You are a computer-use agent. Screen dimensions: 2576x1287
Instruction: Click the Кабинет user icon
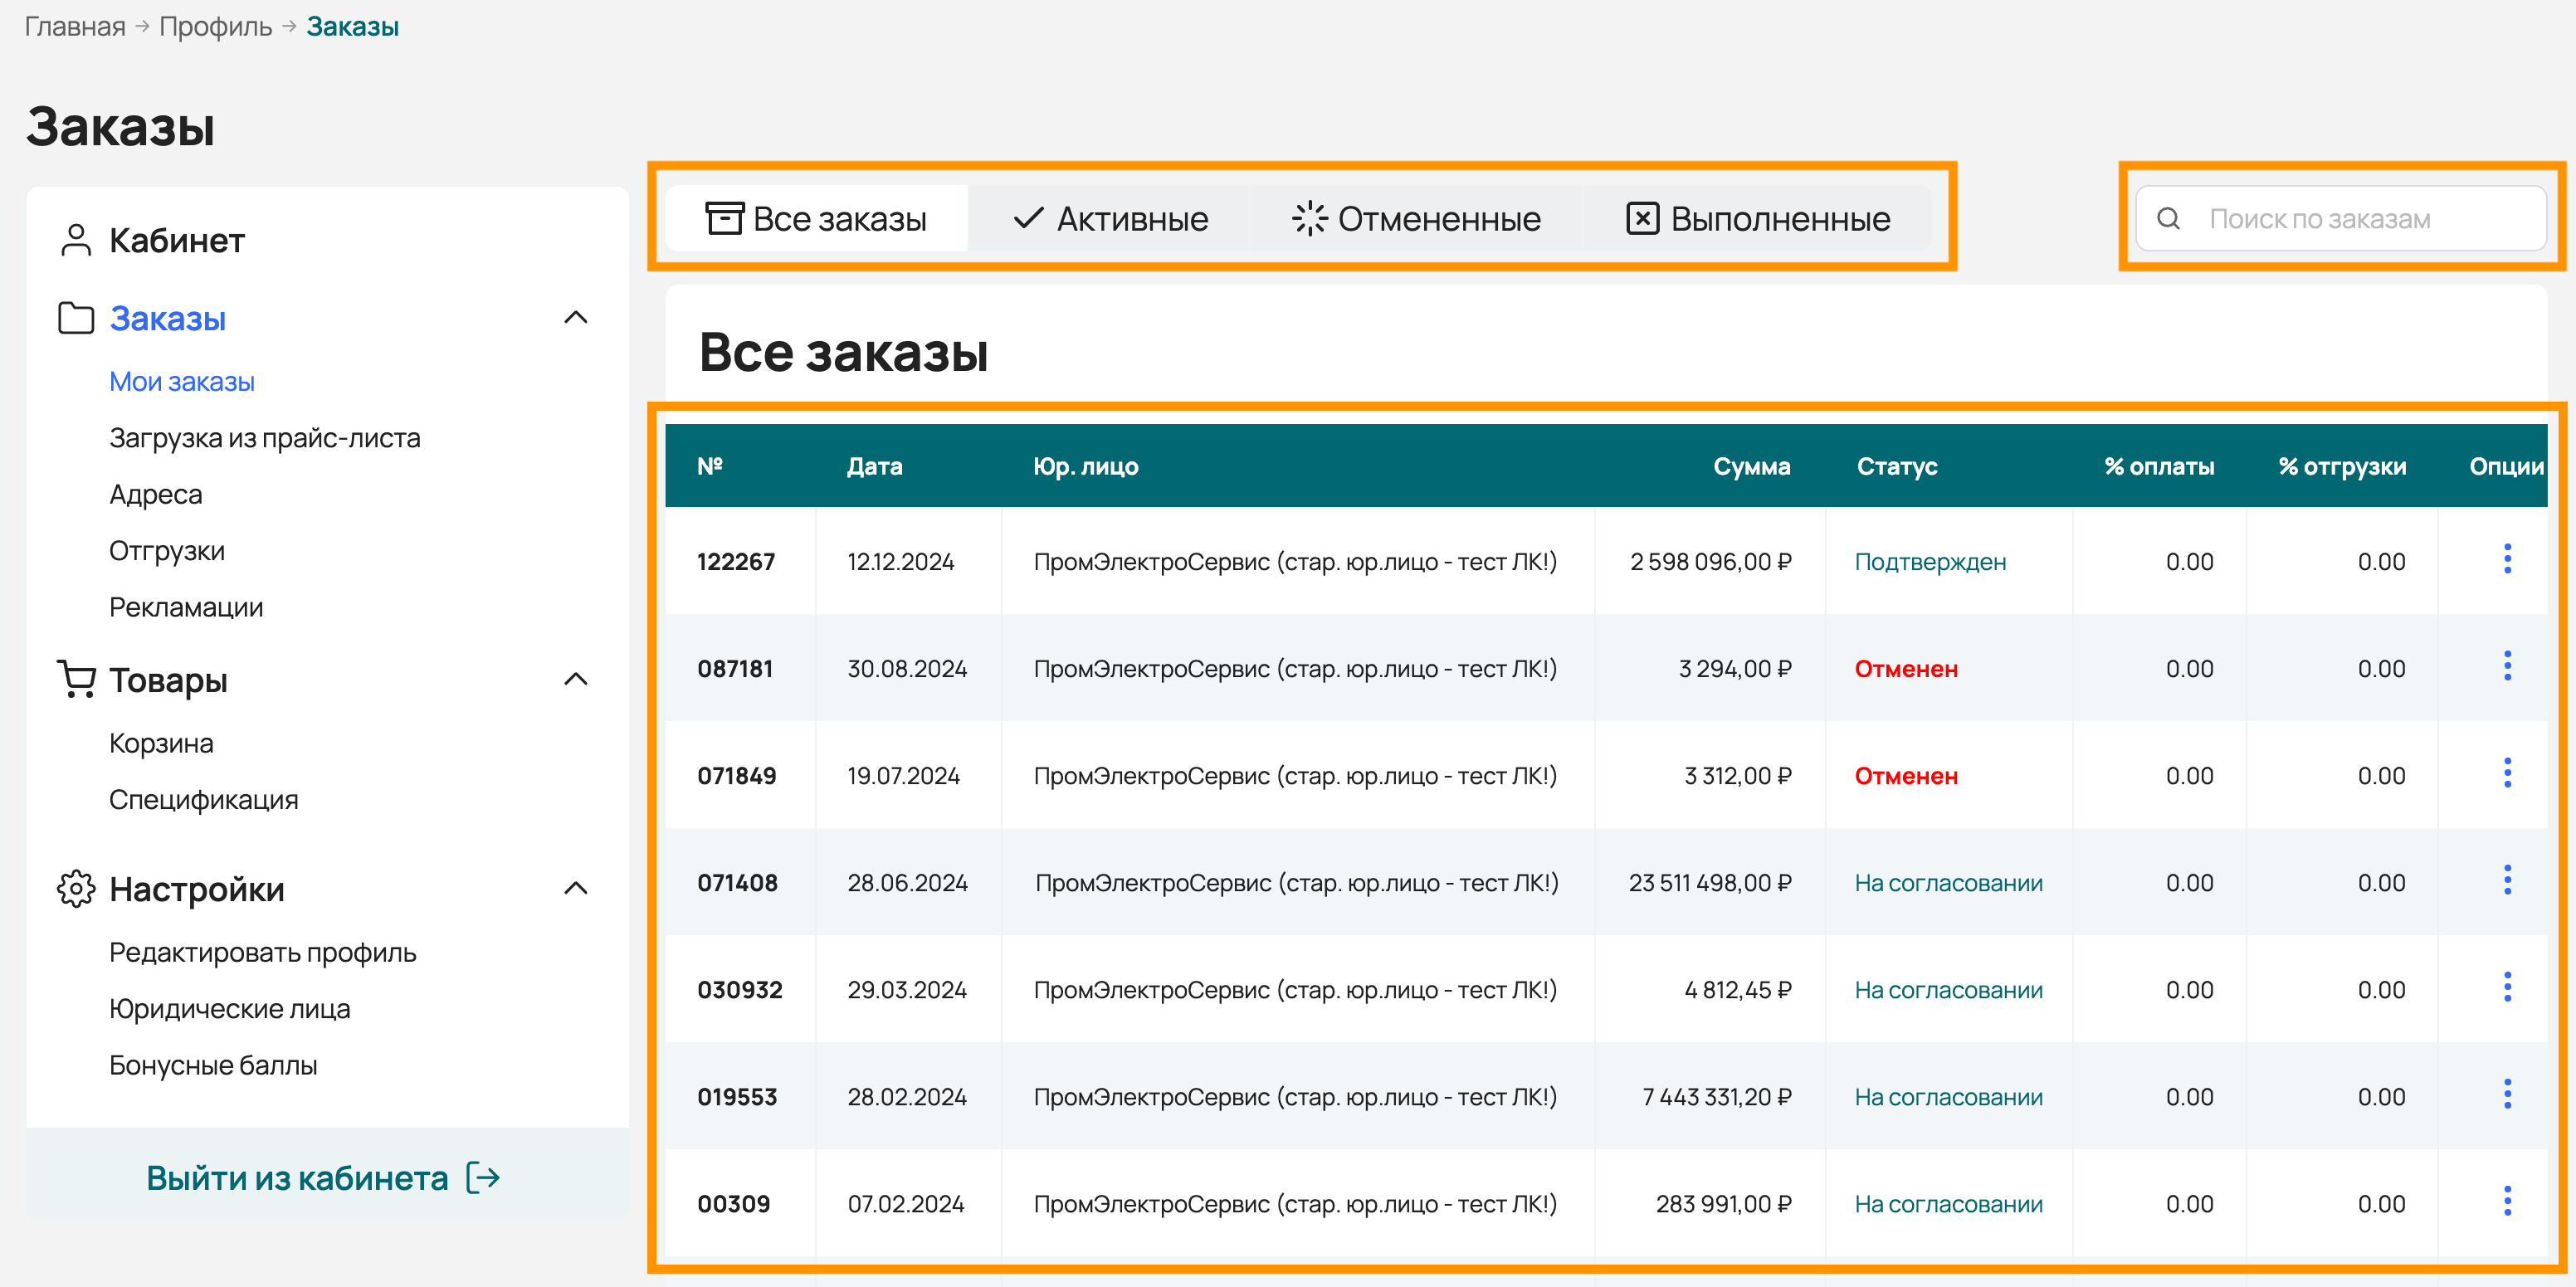[x=76, y=240]
